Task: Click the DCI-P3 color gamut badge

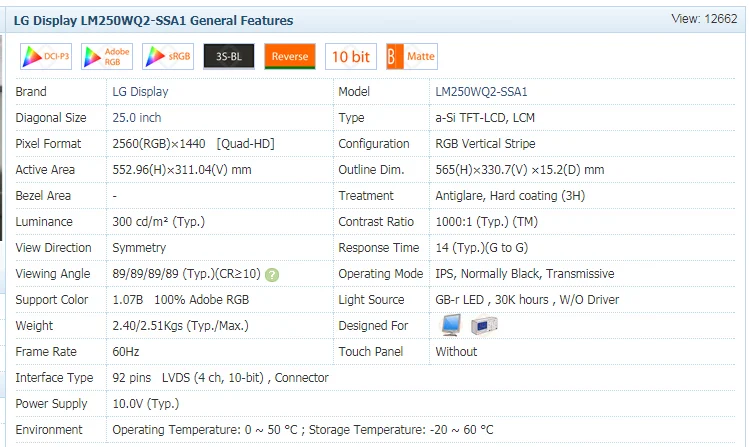Action: pyautogui.click(x=46, y=56)
